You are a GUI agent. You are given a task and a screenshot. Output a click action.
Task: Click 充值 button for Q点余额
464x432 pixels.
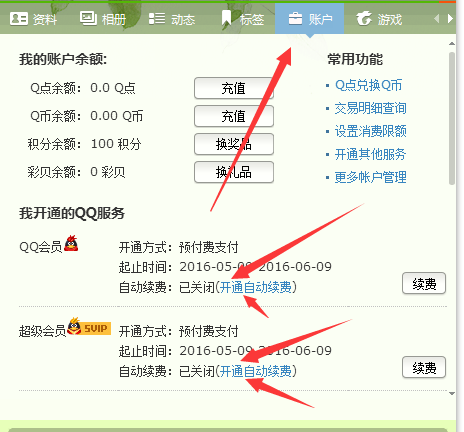[x=234, y=88]
